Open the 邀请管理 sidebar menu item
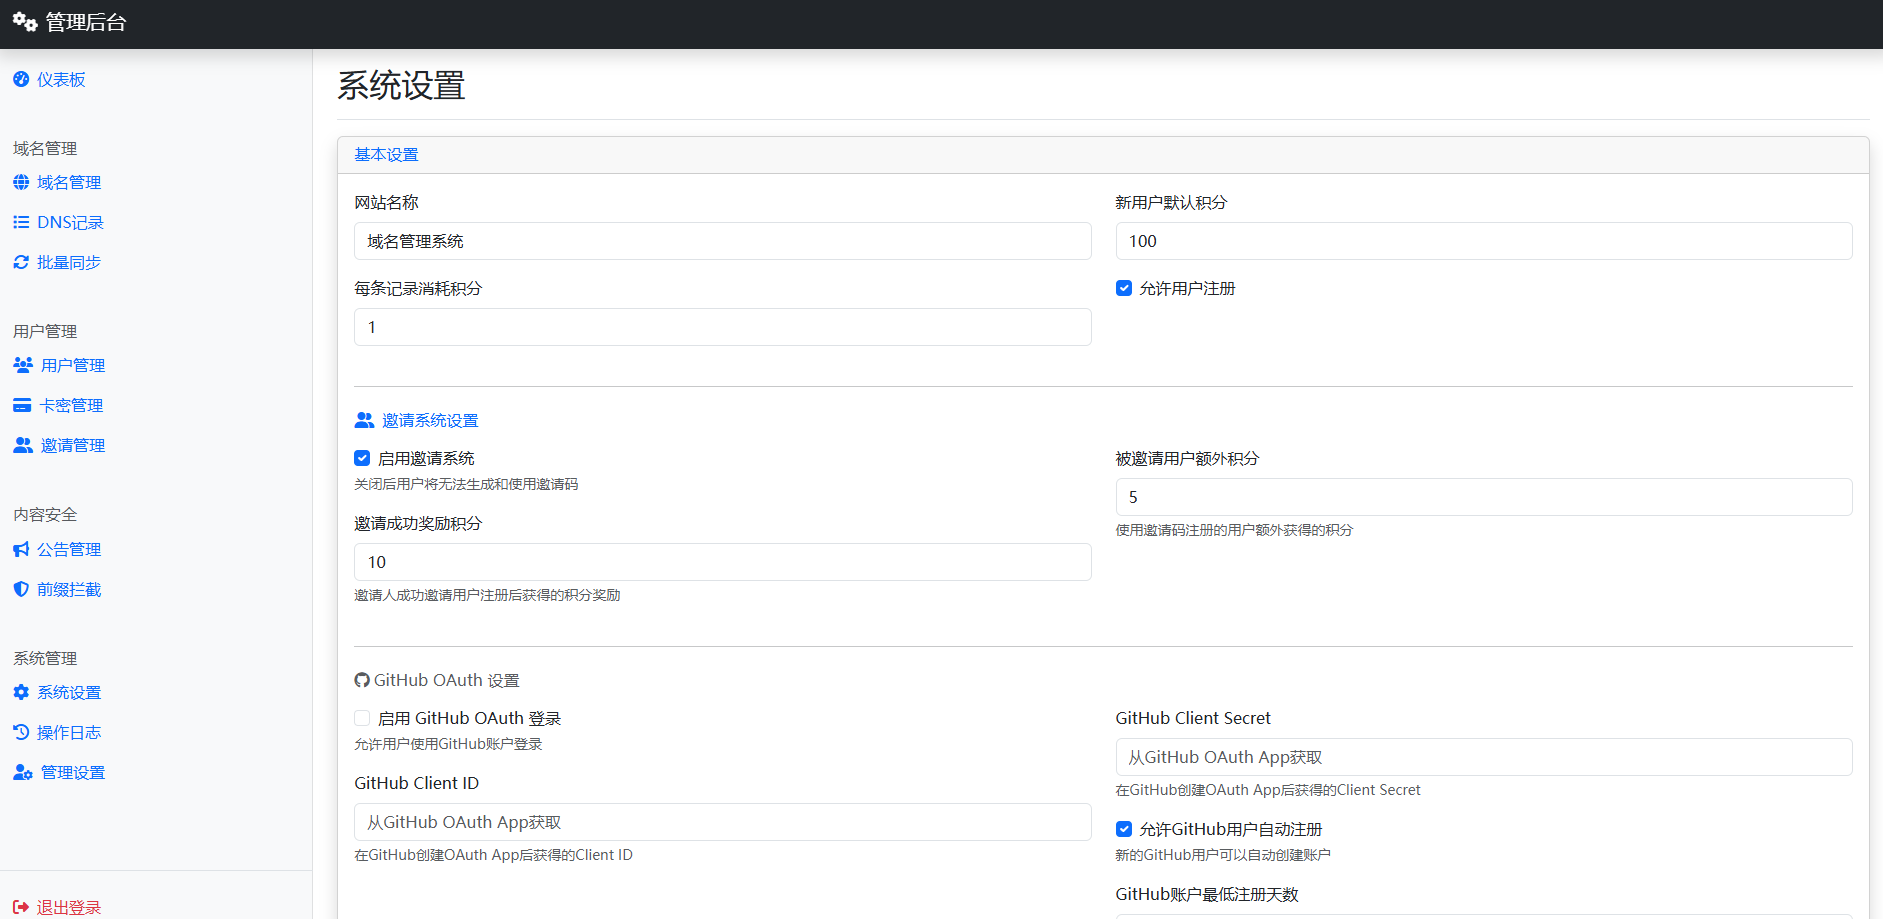The image size is (1883, 919). click(72, 445)
